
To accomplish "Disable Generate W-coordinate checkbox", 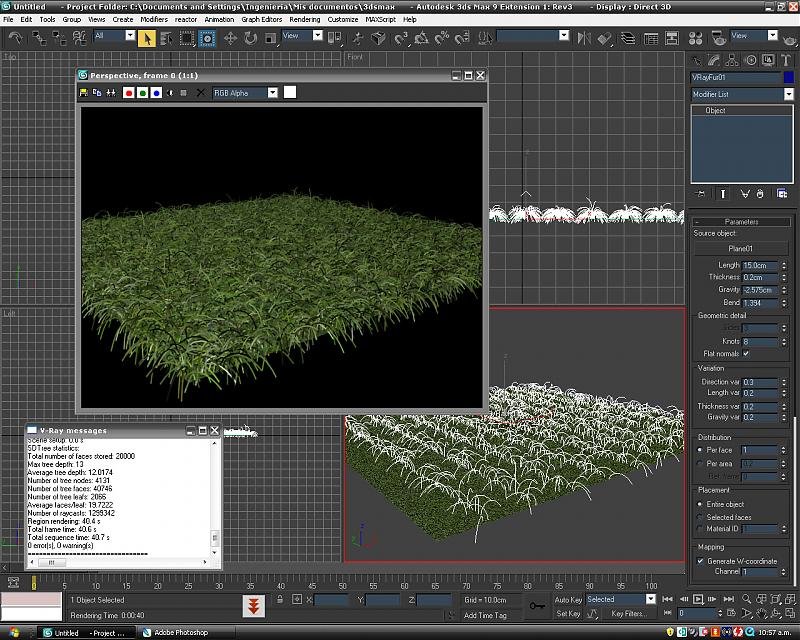I will tap(700, 561).
